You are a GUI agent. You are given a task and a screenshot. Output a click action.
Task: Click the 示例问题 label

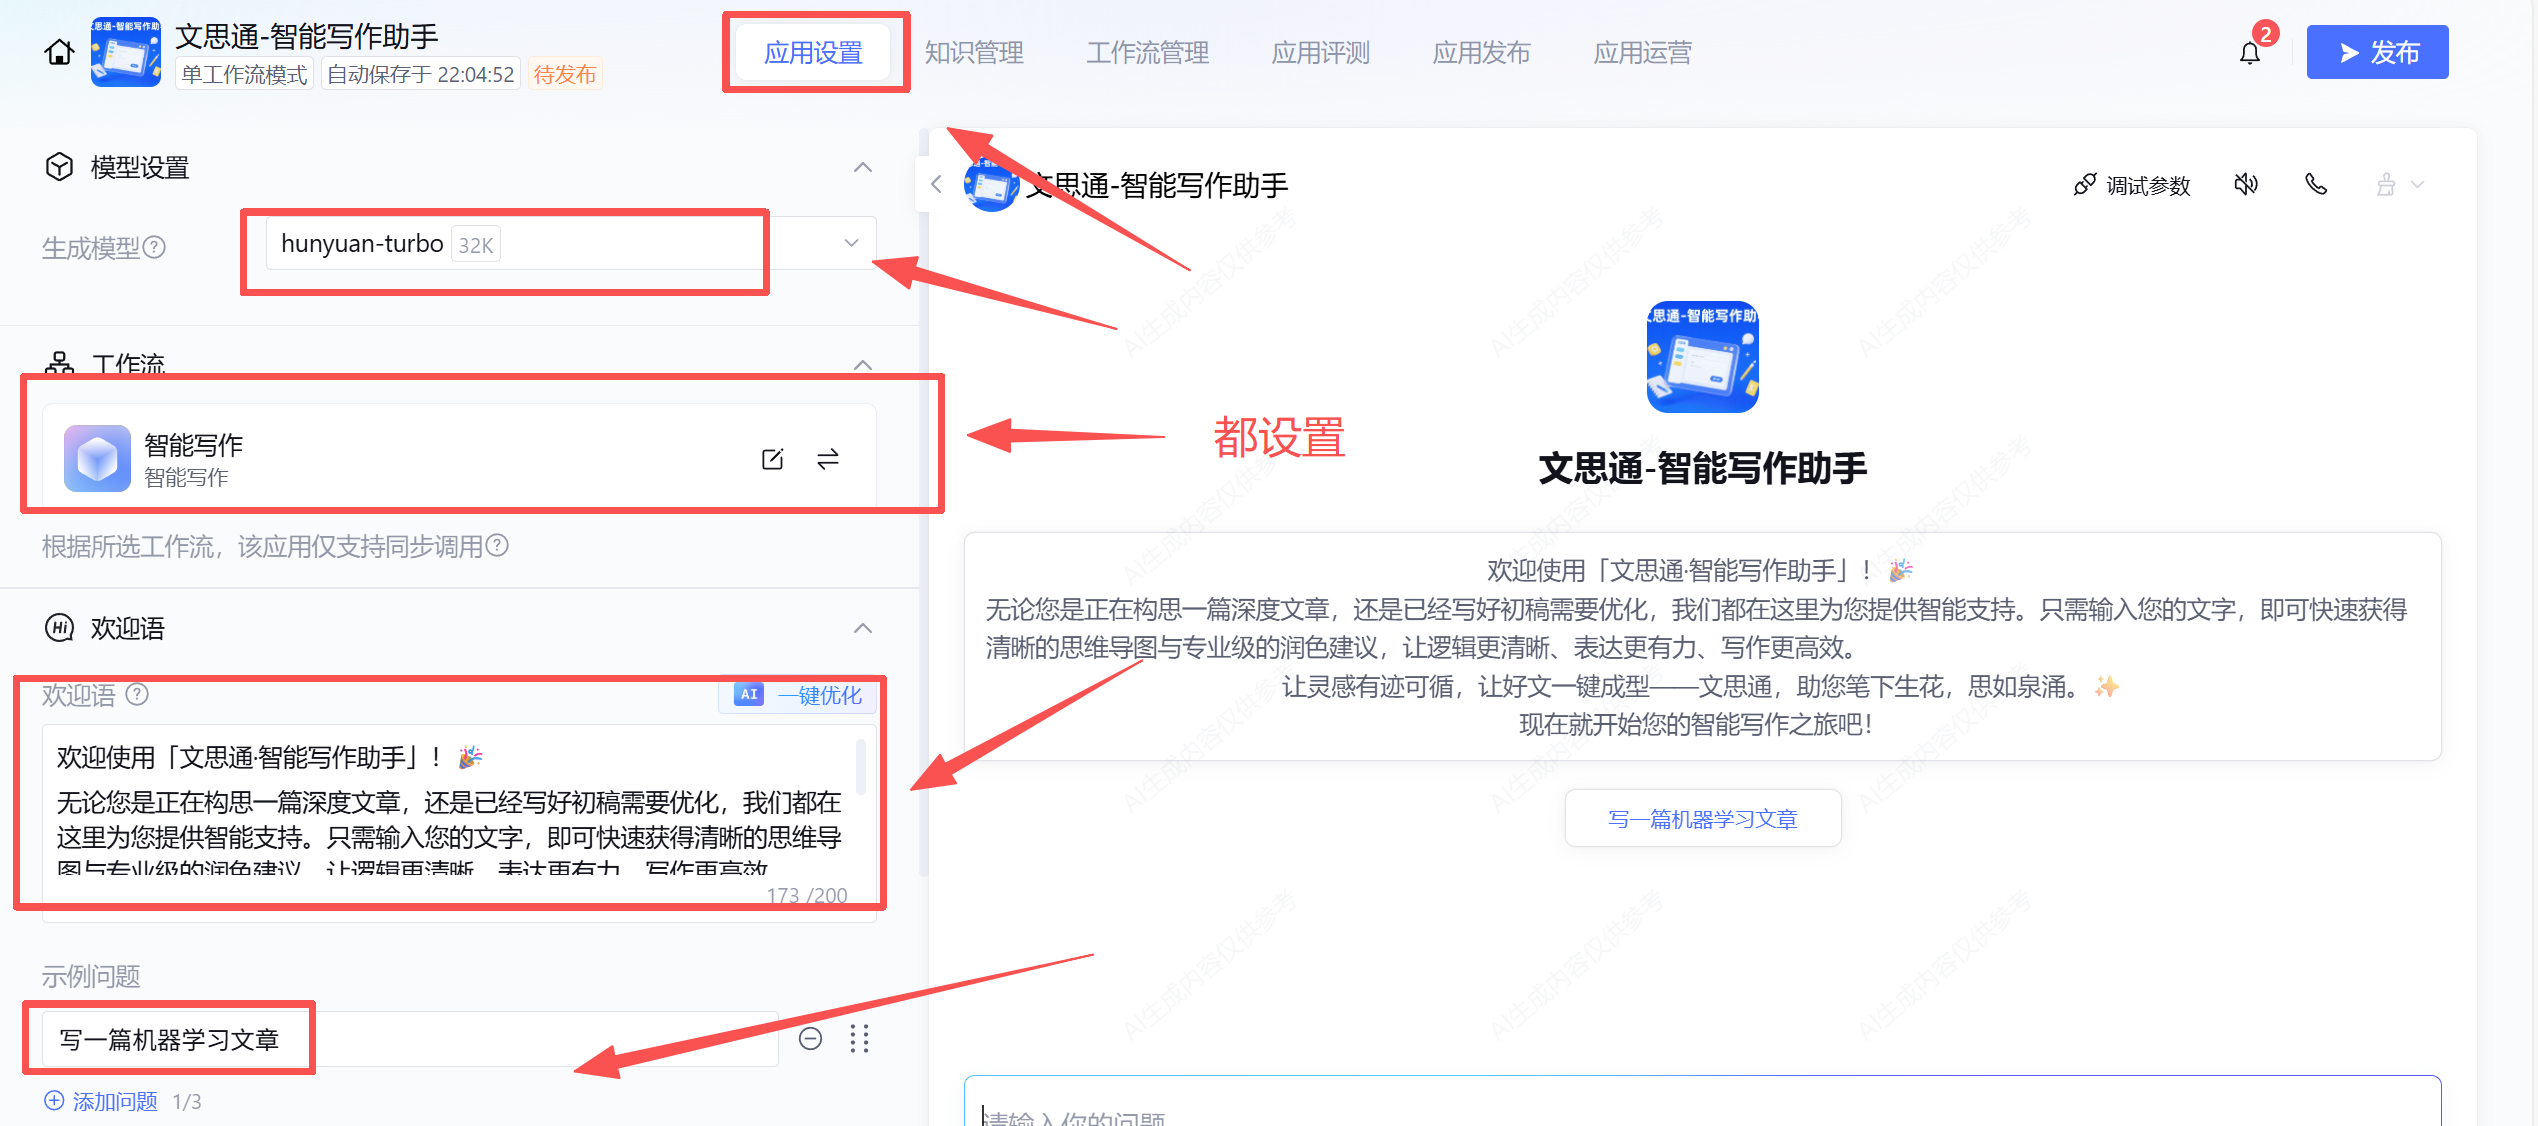91,976
